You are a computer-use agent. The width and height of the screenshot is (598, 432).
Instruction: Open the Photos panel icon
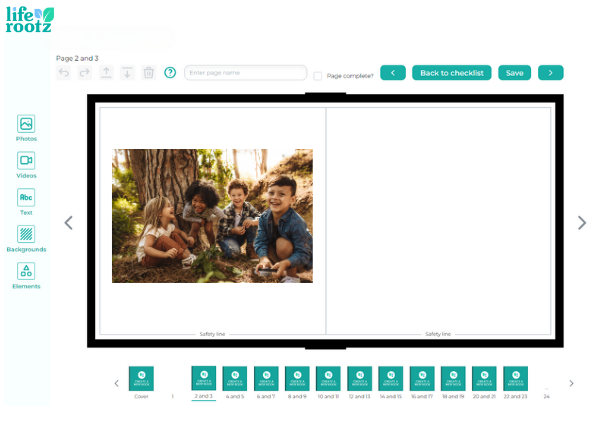[x=26, y=124]
